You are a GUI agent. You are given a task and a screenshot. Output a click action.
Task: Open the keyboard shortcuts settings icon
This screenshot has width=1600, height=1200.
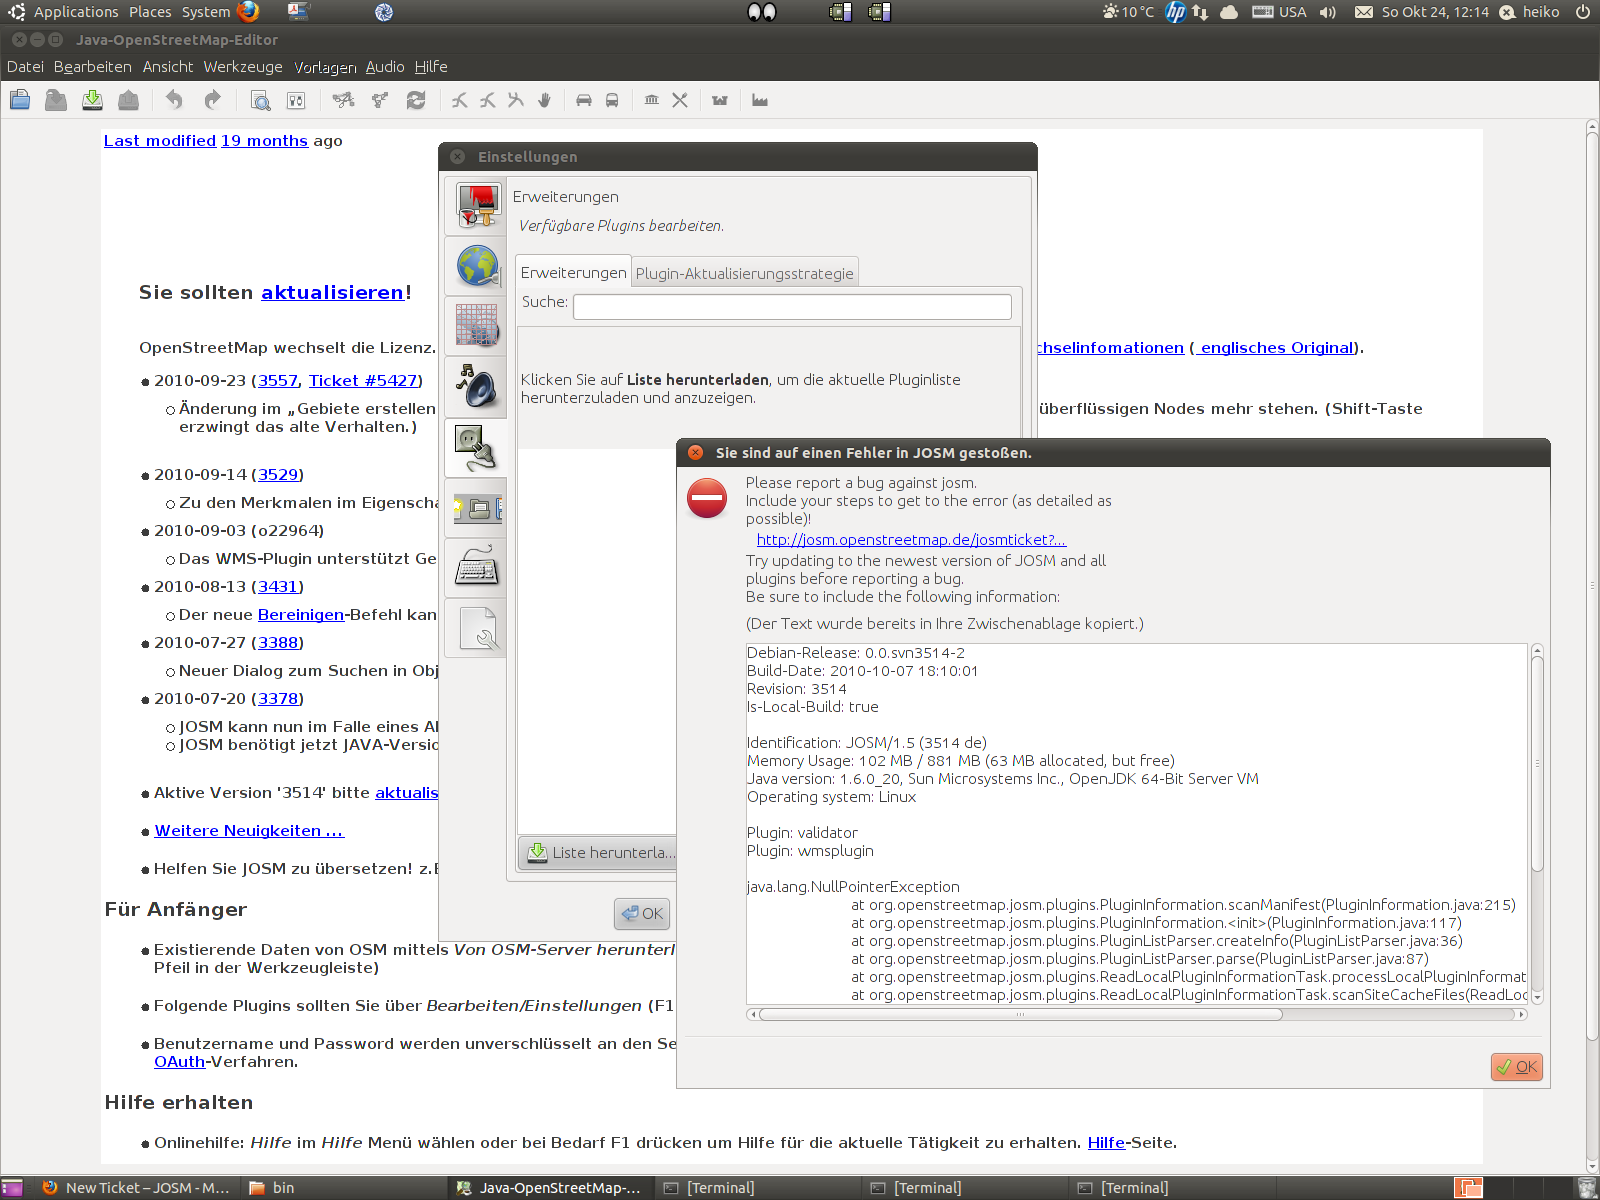(x=477, y=568)
